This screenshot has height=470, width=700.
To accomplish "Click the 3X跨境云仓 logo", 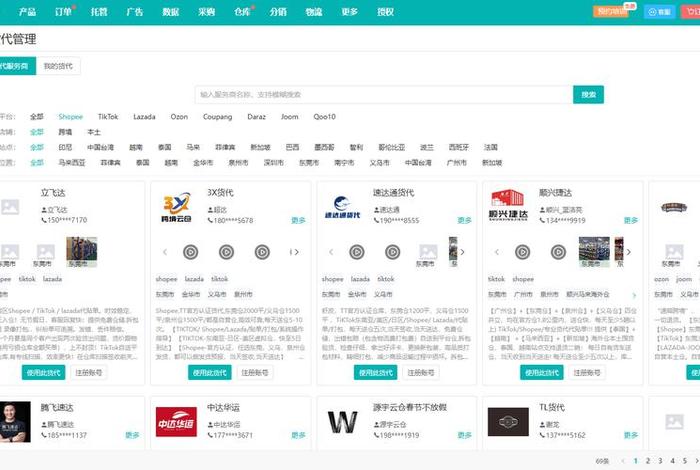I will pos(176,208).
